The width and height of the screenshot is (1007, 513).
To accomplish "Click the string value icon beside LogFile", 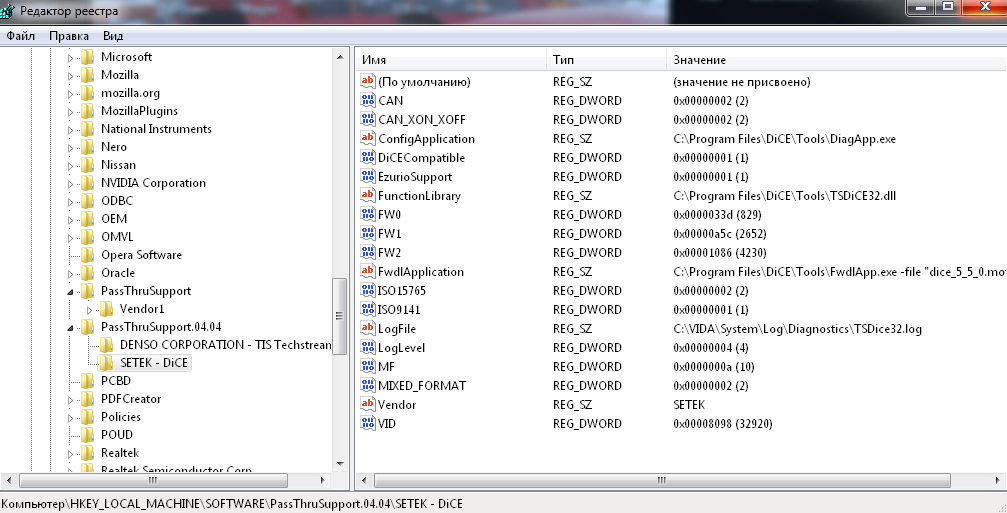I will coord(367,329).
